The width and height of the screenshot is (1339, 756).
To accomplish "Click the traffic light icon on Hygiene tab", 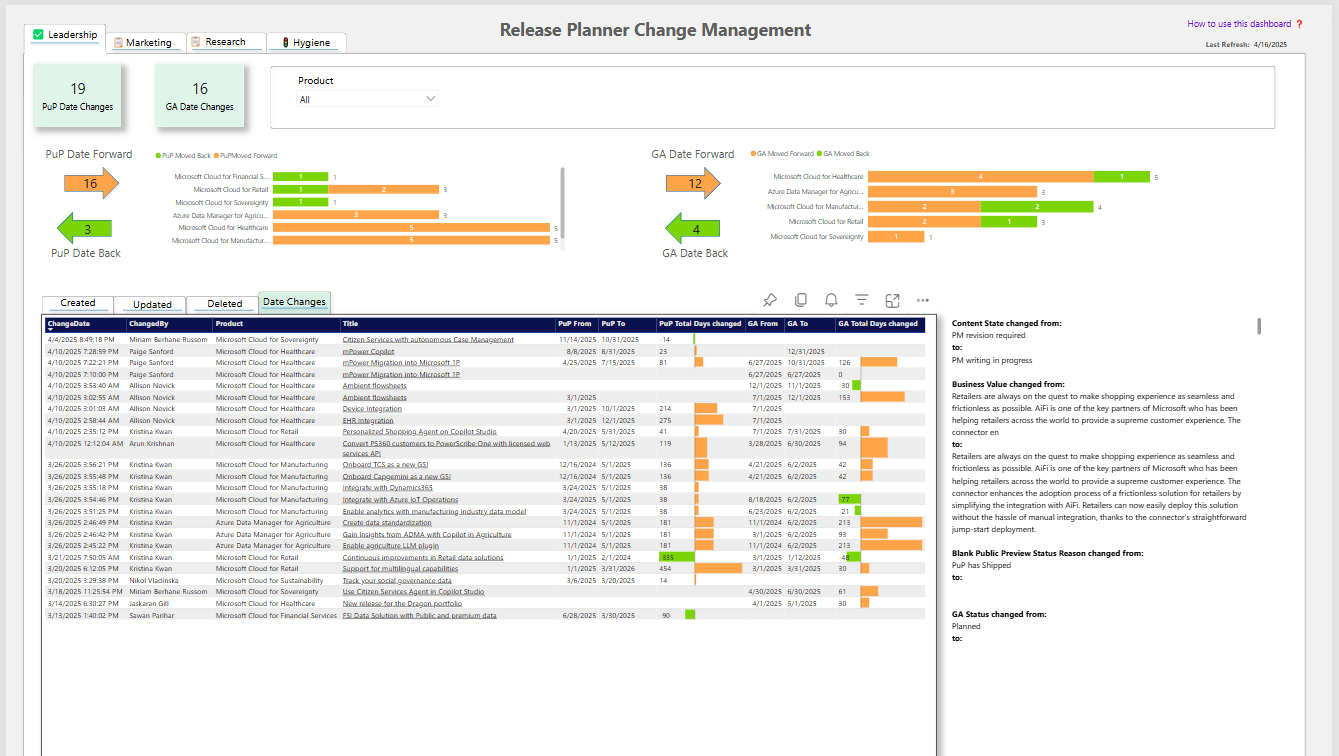I will (x=284, y=43).
